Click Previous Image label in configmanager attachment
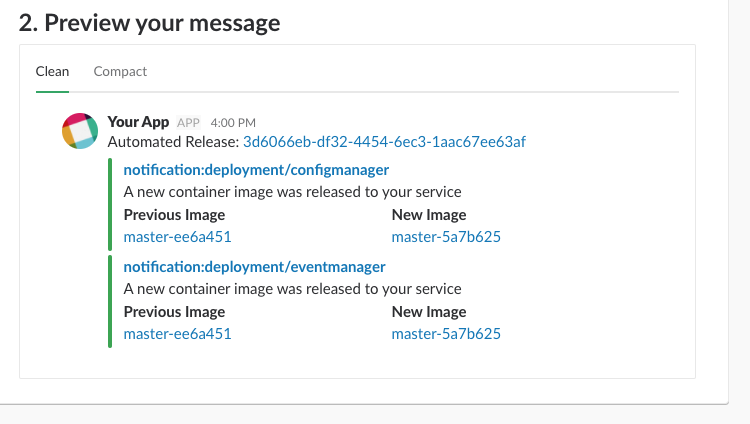The width and height of the screenshot is (750, 424). pos(174,215)
